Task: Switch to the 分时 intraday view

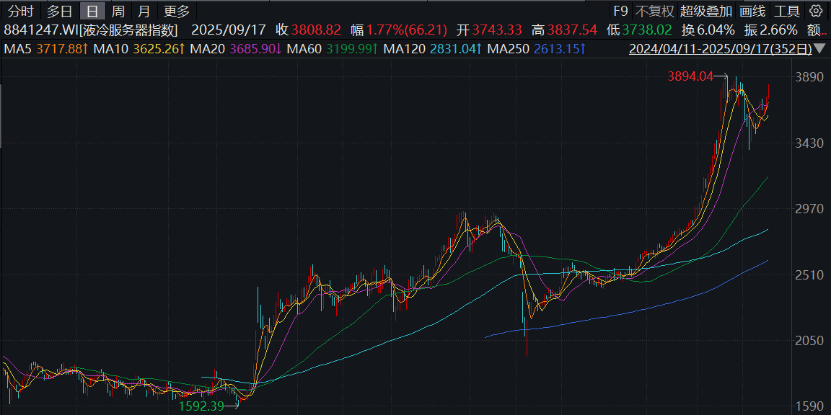Action: [21, 11]
